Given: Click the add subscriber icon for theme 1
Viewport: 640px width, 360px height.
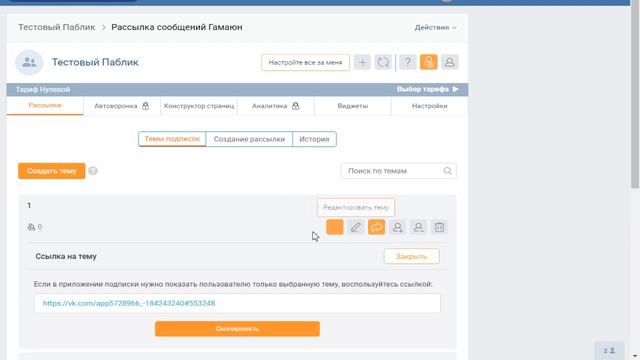Looking at the screenshot, I should click(397, 227).
